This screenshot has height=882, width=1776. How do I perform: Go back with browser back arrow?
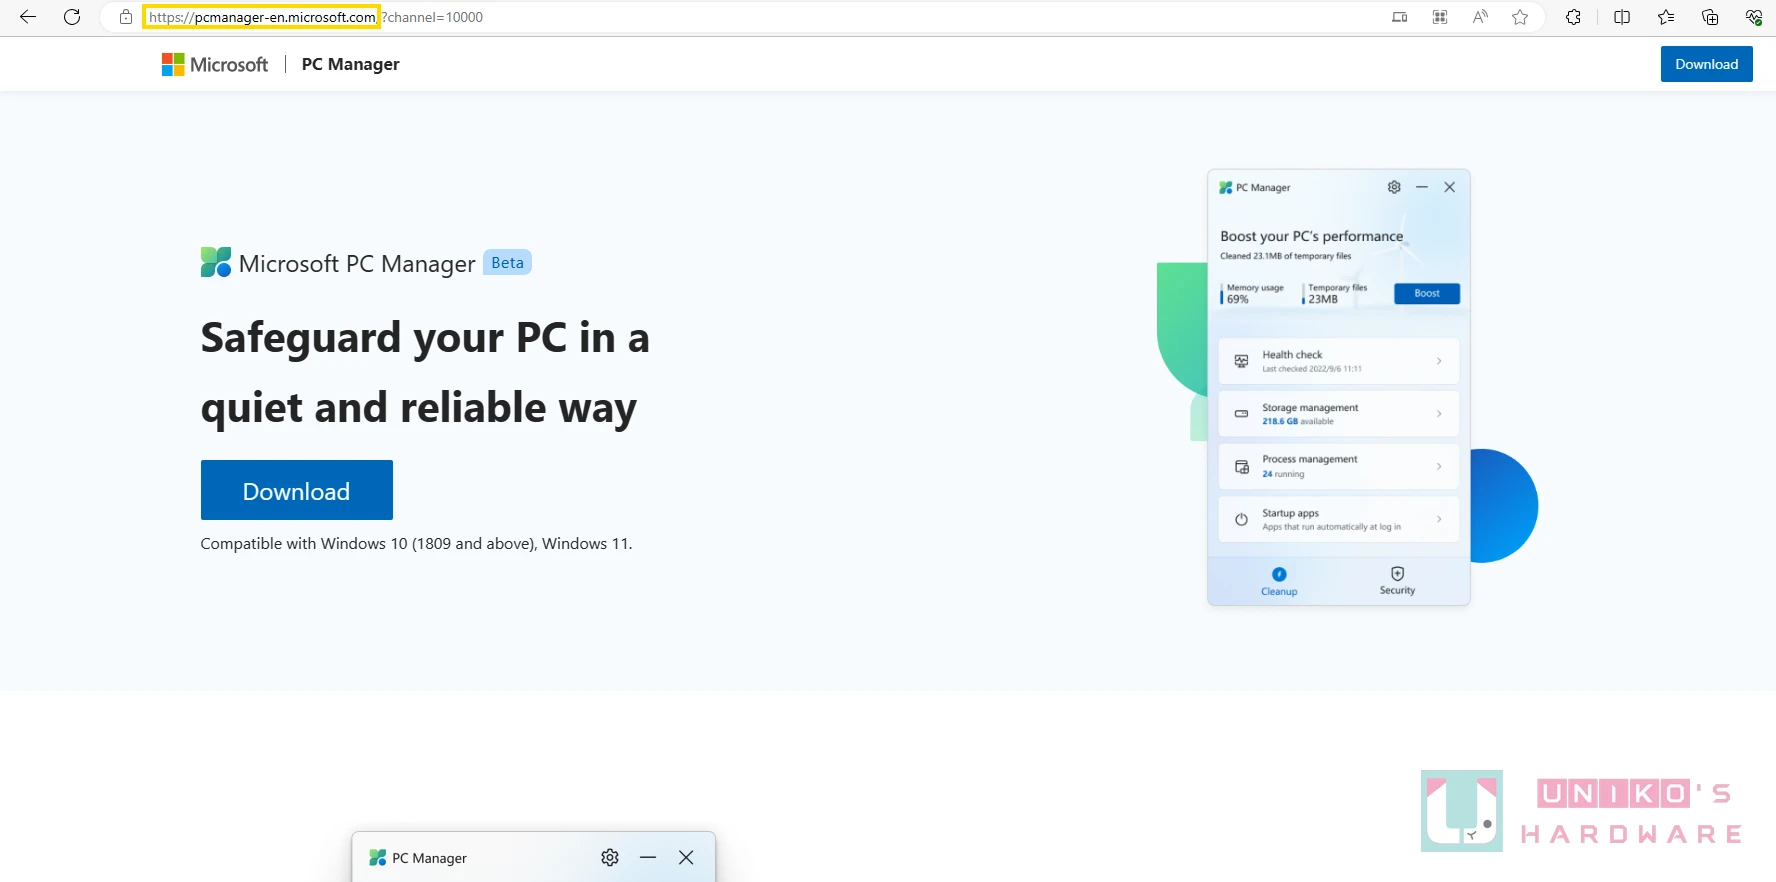coord(28,17)
